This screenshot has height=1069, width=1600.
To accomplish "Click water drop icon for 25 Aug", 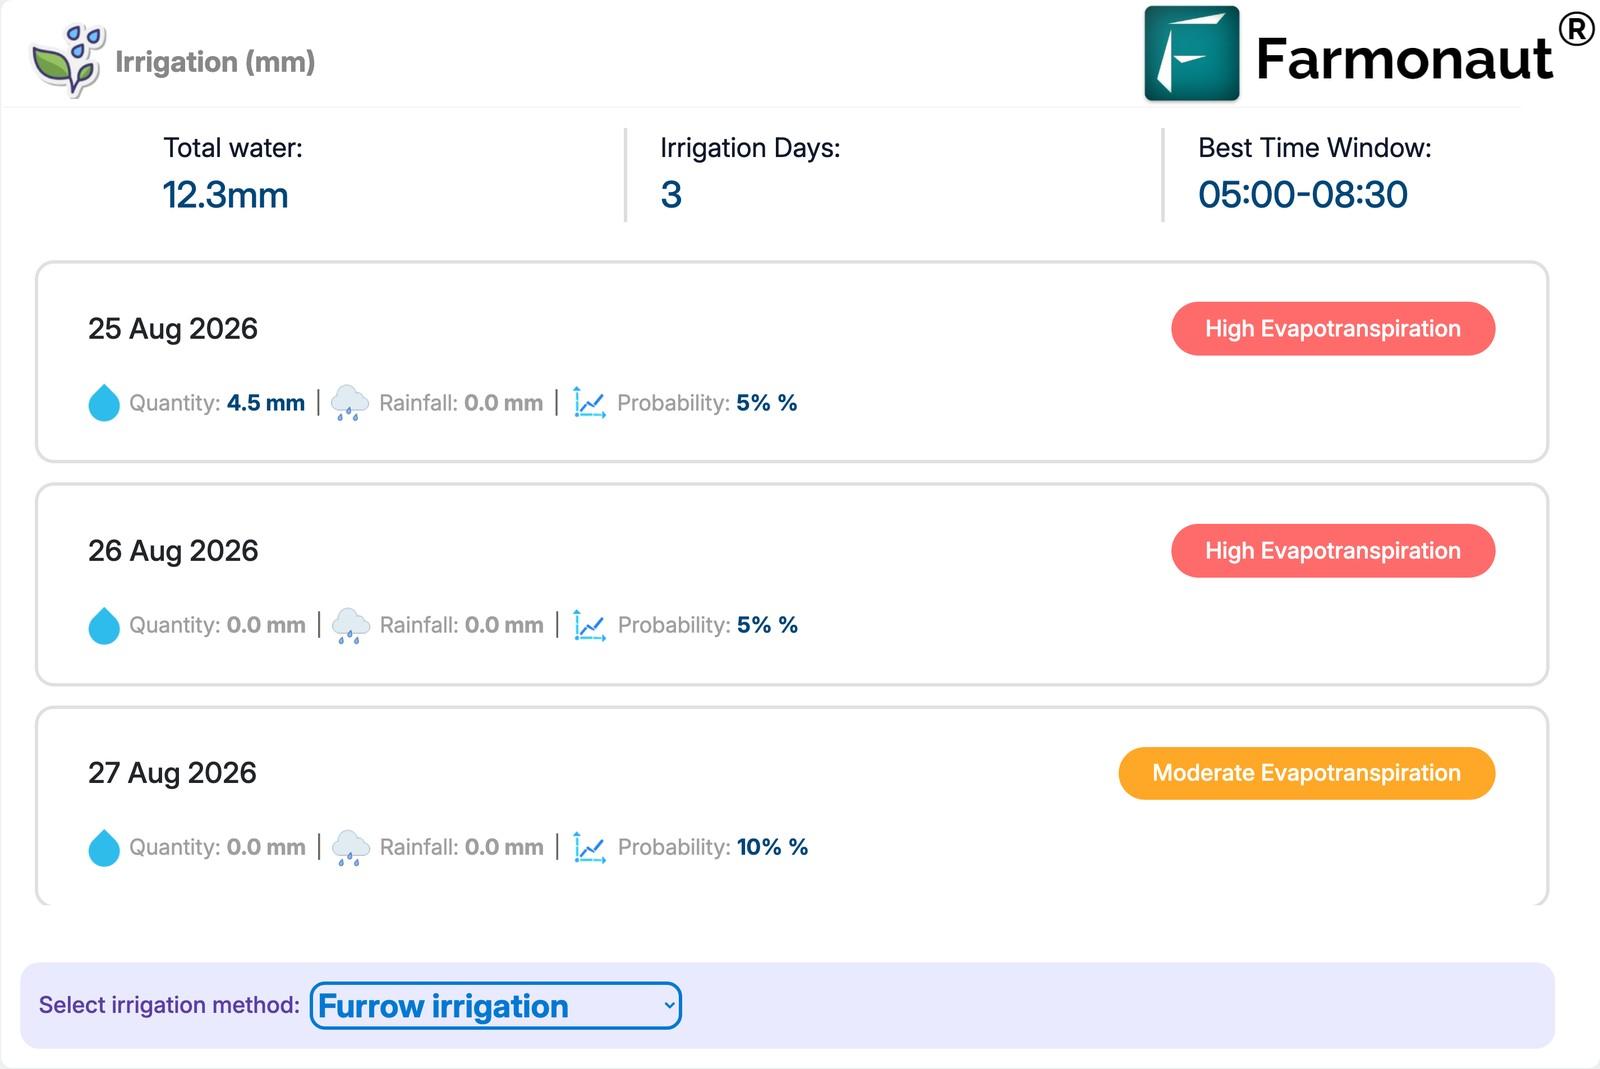I will (x=104, y=403).
